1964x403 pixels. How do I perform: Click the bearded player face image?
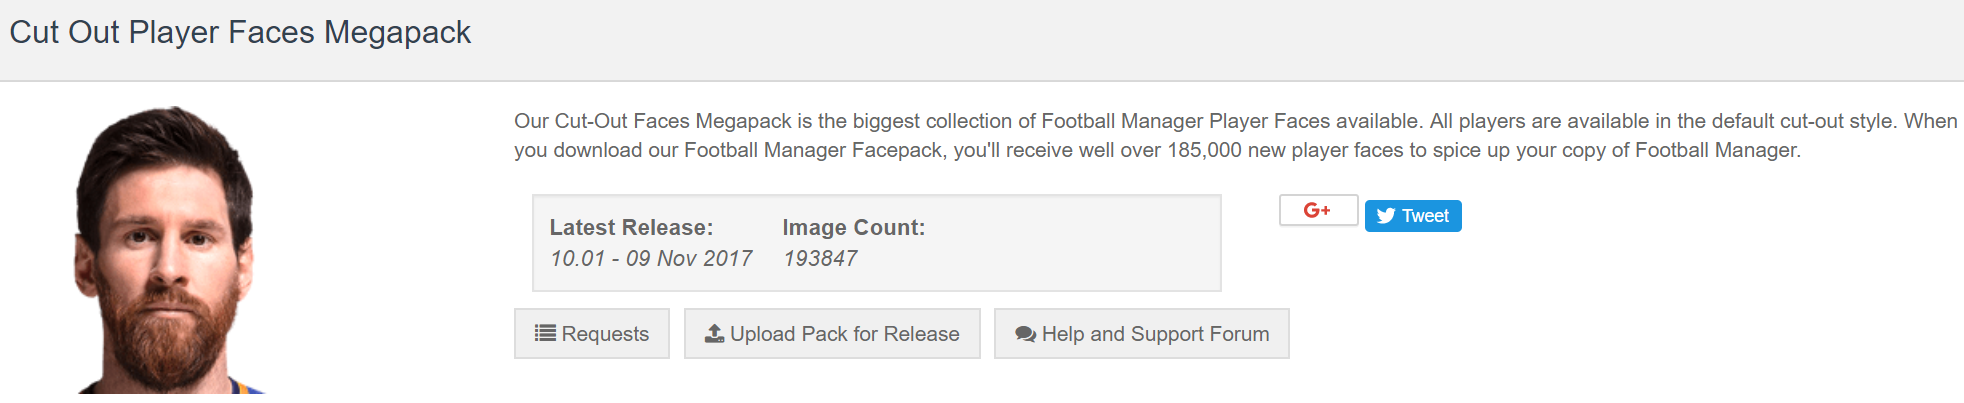[x=166, y=250]
